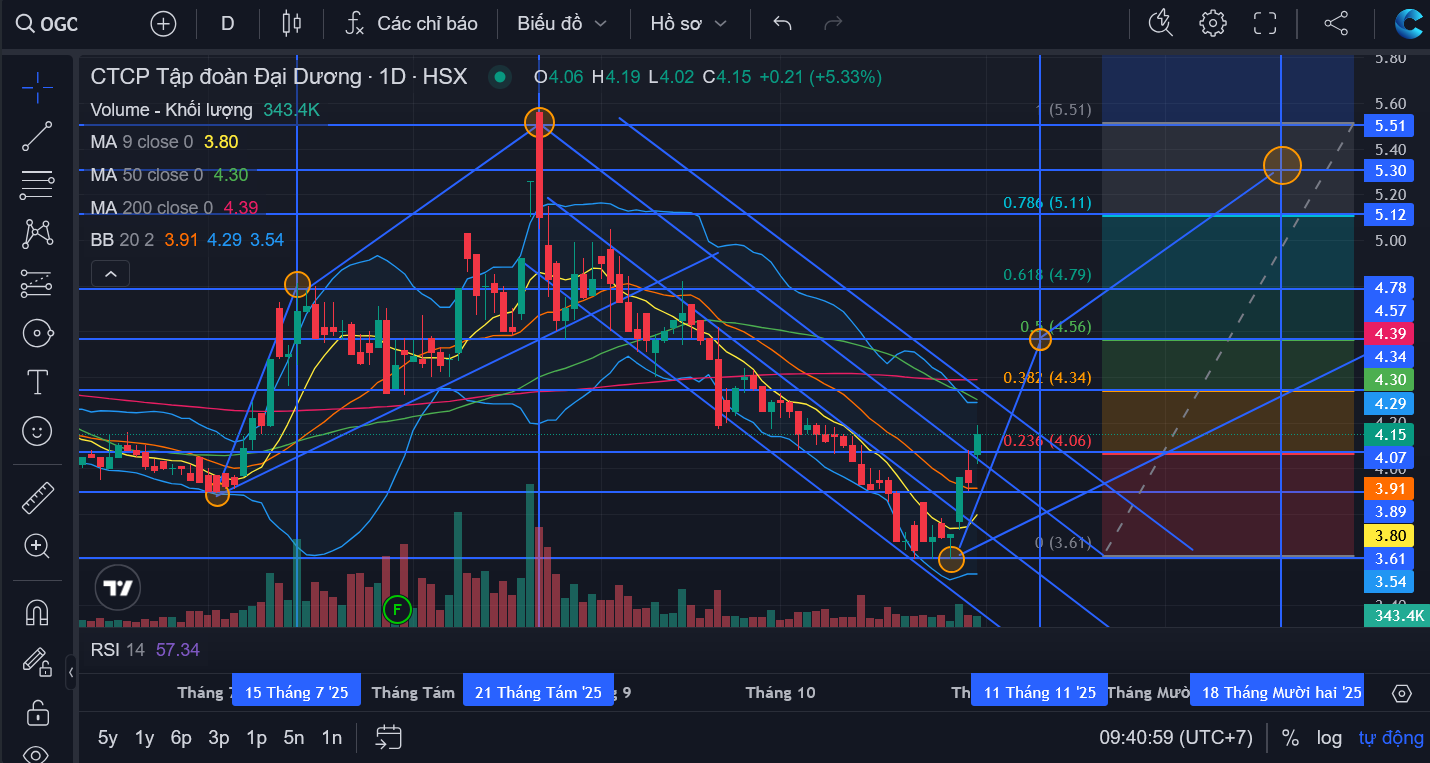This screenshot has height=763, width=1430.
Task: Select the MA 50 close indicator legend
Action: click(x=169, y=175)
